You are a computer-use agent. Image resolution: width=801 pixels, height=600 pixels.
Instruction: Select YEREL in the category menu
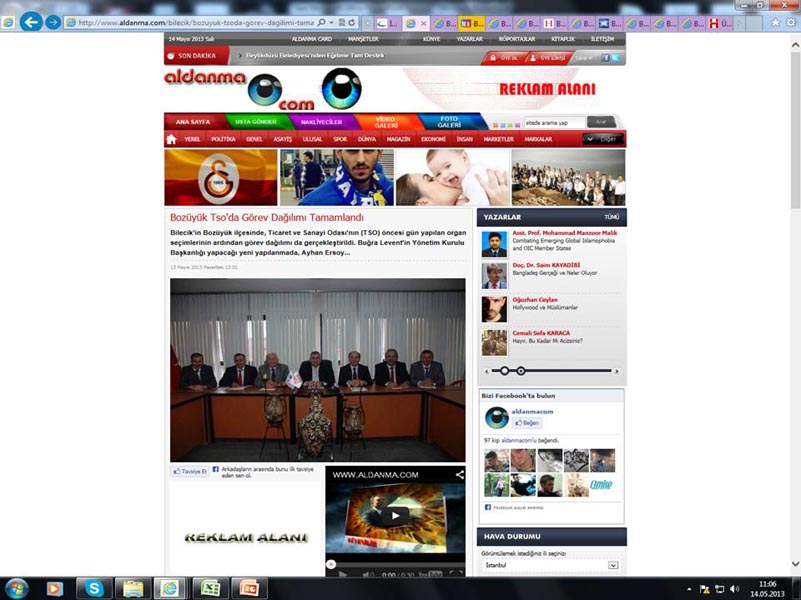tap(193, 139)
